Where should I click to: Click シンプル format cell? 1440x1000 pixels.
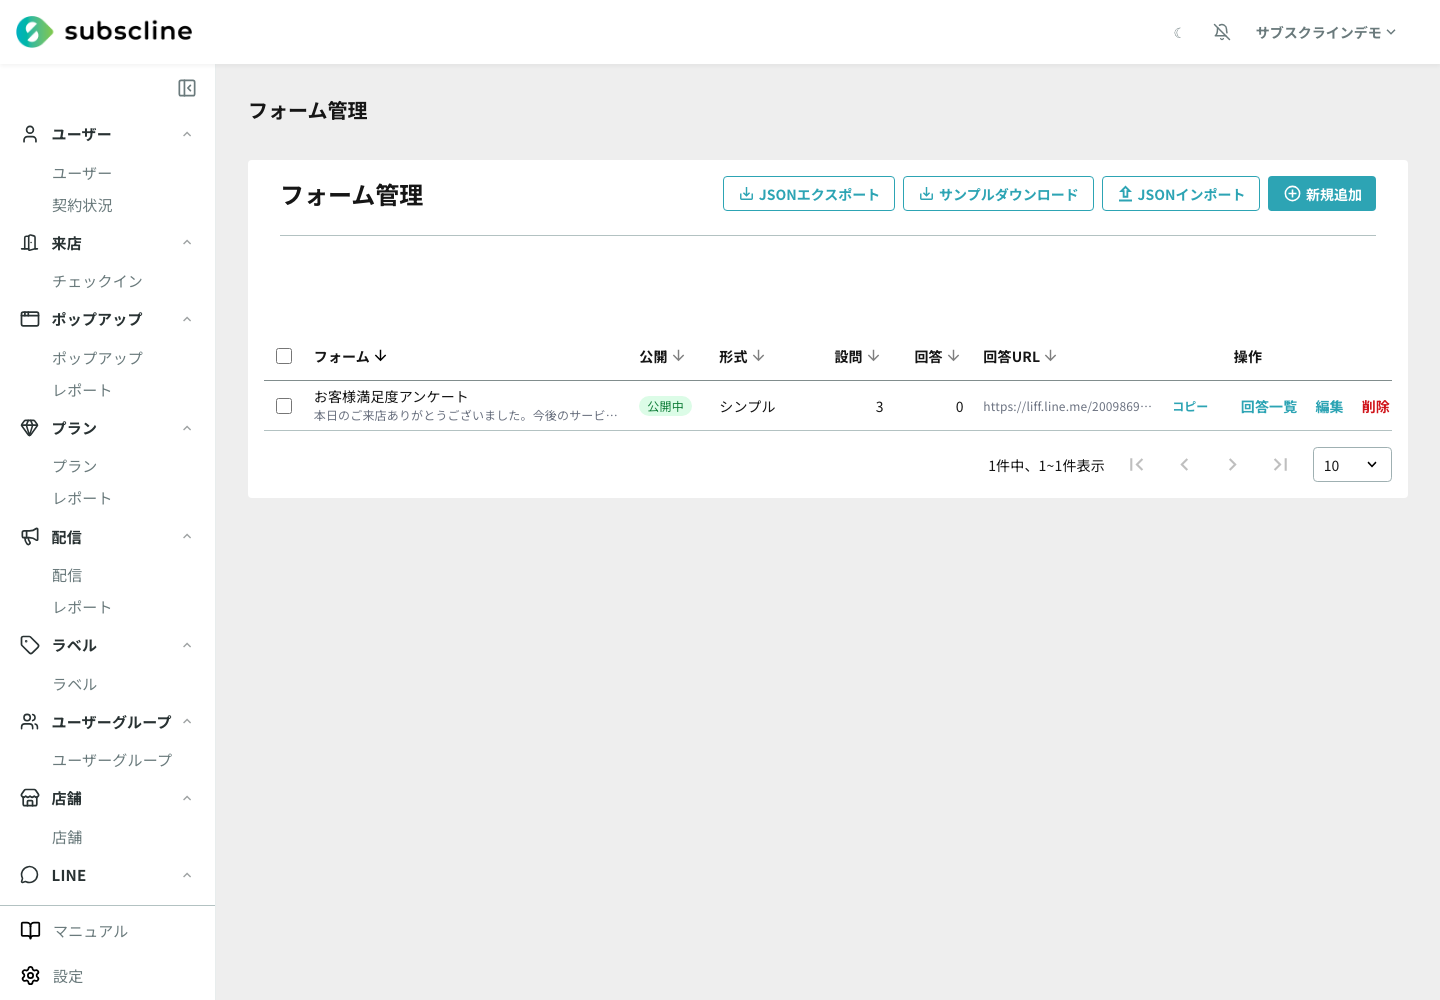[x=747, y=406]
